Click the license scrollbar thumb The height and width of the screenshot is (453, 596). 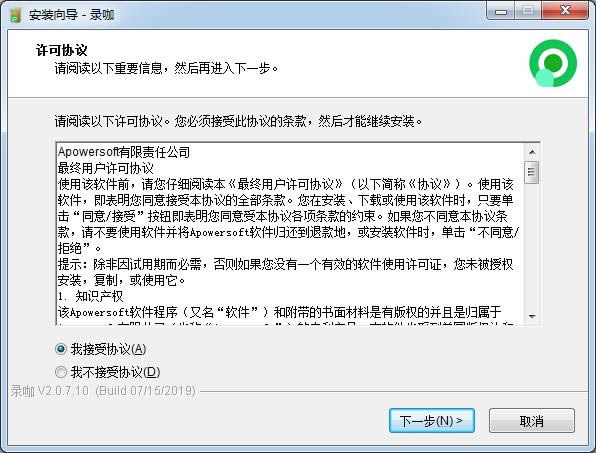tap(531, 173)
